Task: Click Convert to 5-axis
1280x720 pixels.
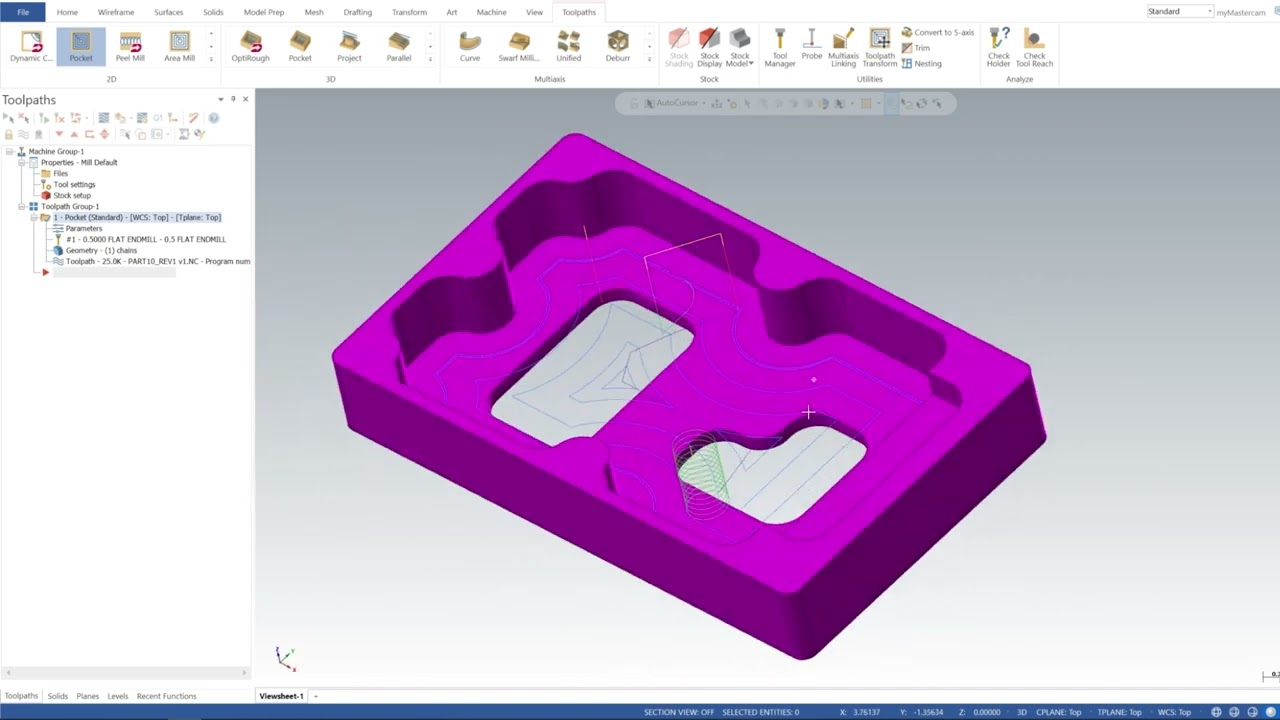Action: pos(938,32)
